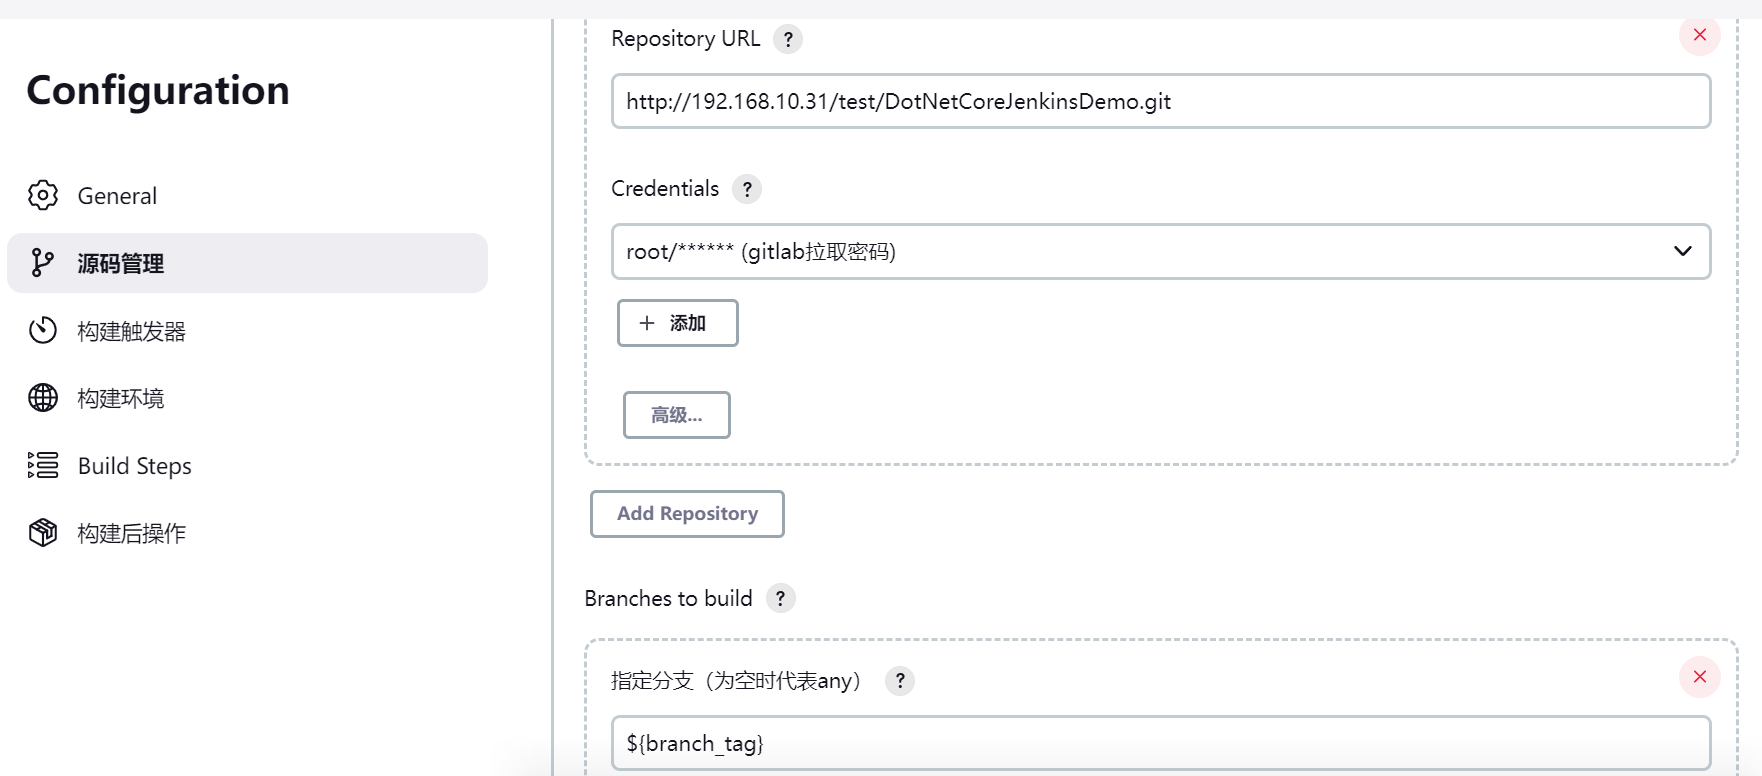Open help for Credentials field
This screenshot has width=1762, height=776.
coord(747,189)
